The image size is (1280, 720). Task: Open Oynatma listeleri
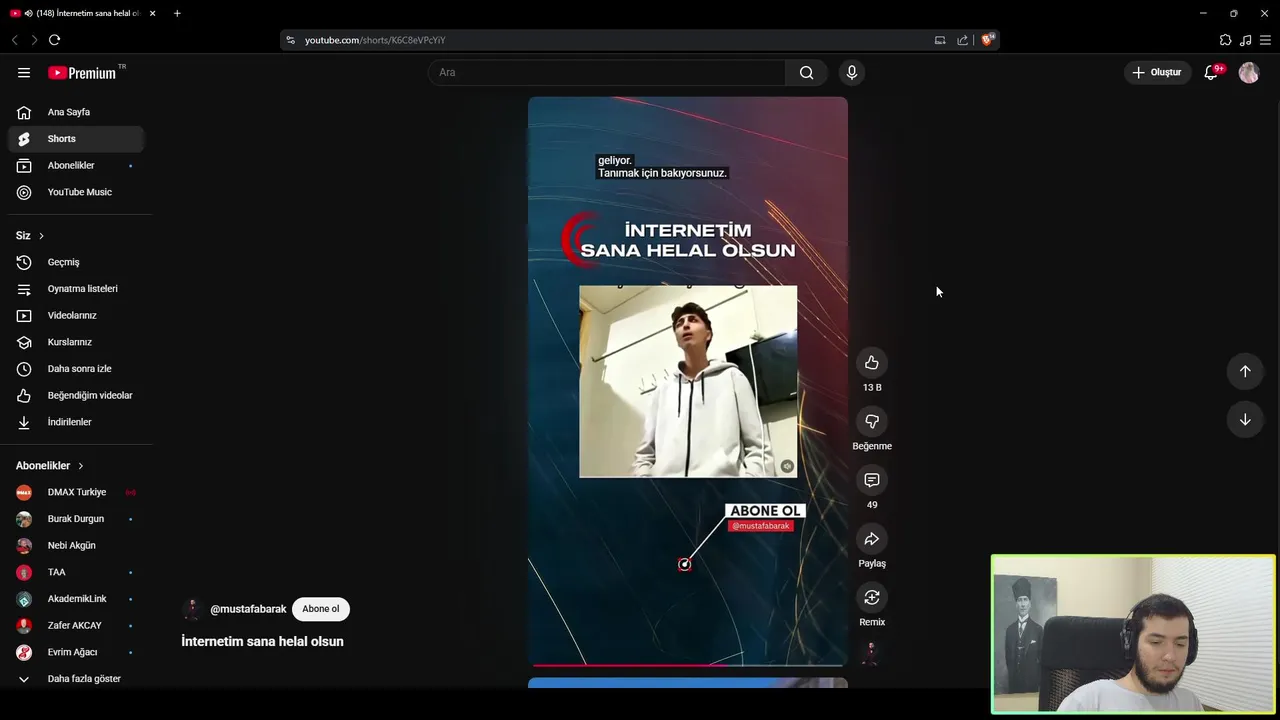coord(76,289)
